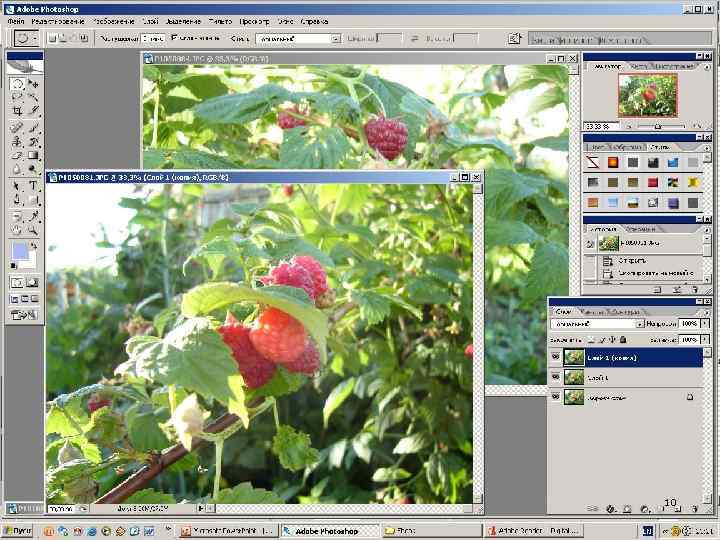
Task: Open the Слой menu
Action: (150, 21)
